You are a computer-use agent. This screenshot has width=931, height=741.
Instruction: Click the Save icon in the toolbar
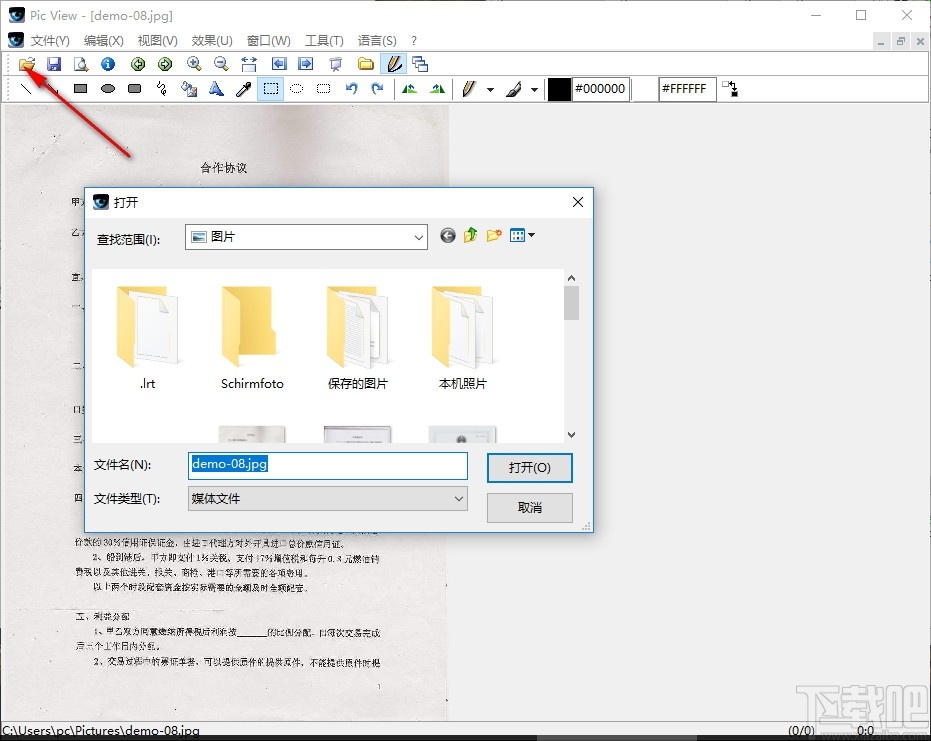[x=54, y=63]
